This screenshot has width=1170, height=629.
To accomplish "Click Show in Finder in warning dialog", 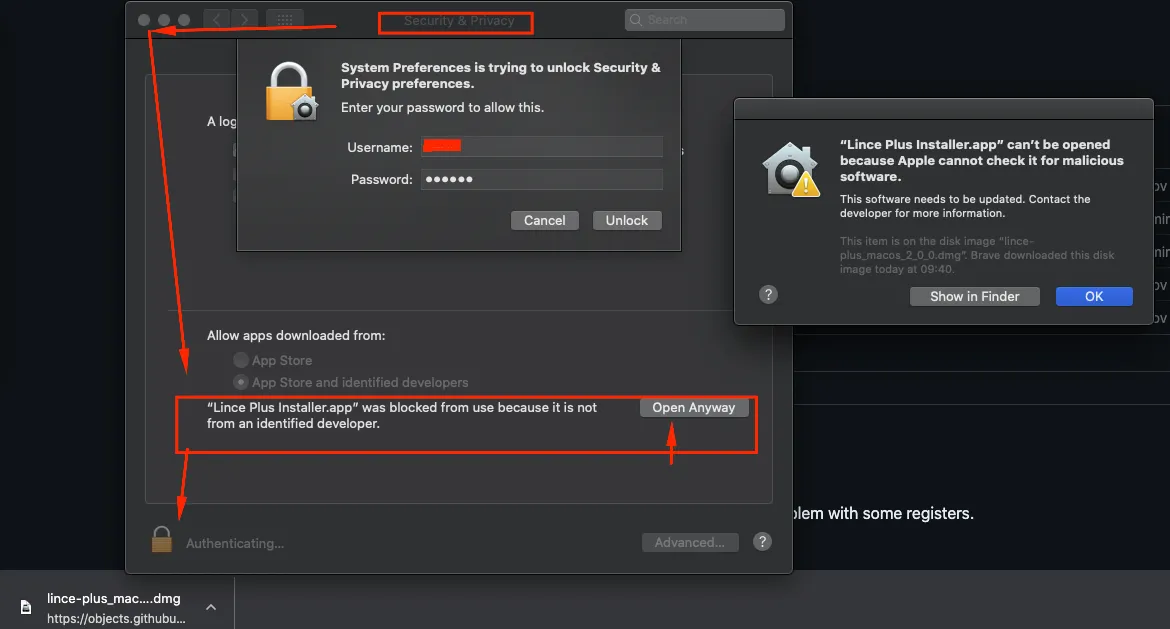I will click(975, 296).
